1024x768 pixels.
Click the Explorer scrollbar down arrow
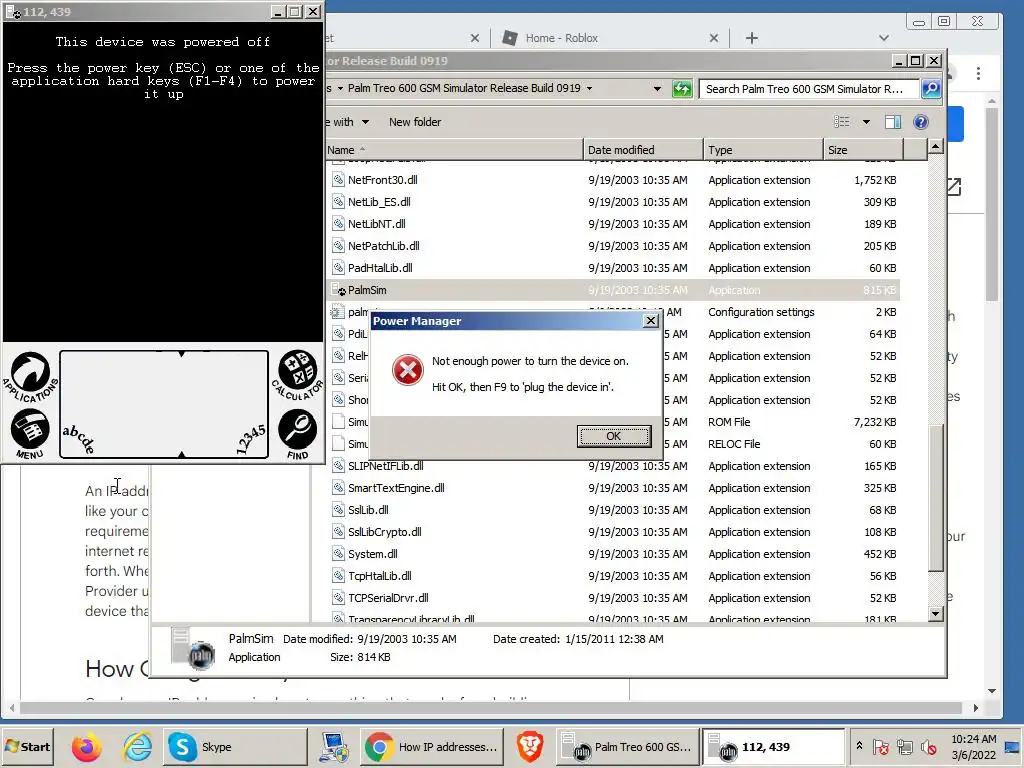pos(935,613)
